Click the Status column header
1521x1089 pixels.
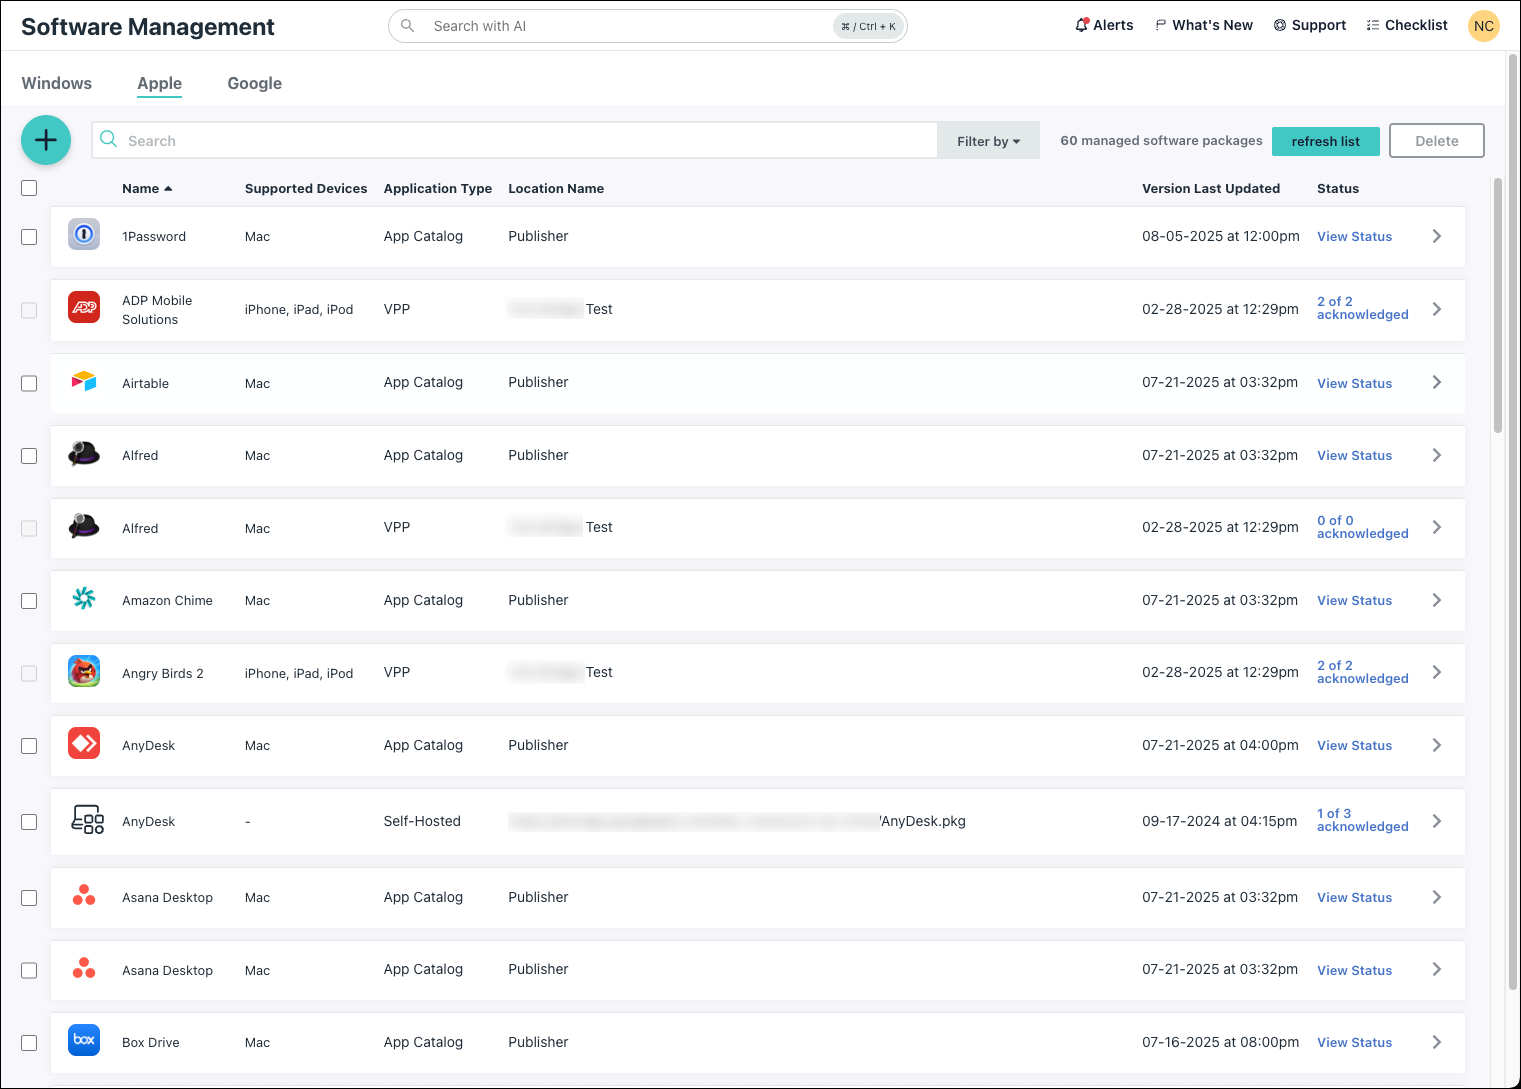[x=1338, y=188]
